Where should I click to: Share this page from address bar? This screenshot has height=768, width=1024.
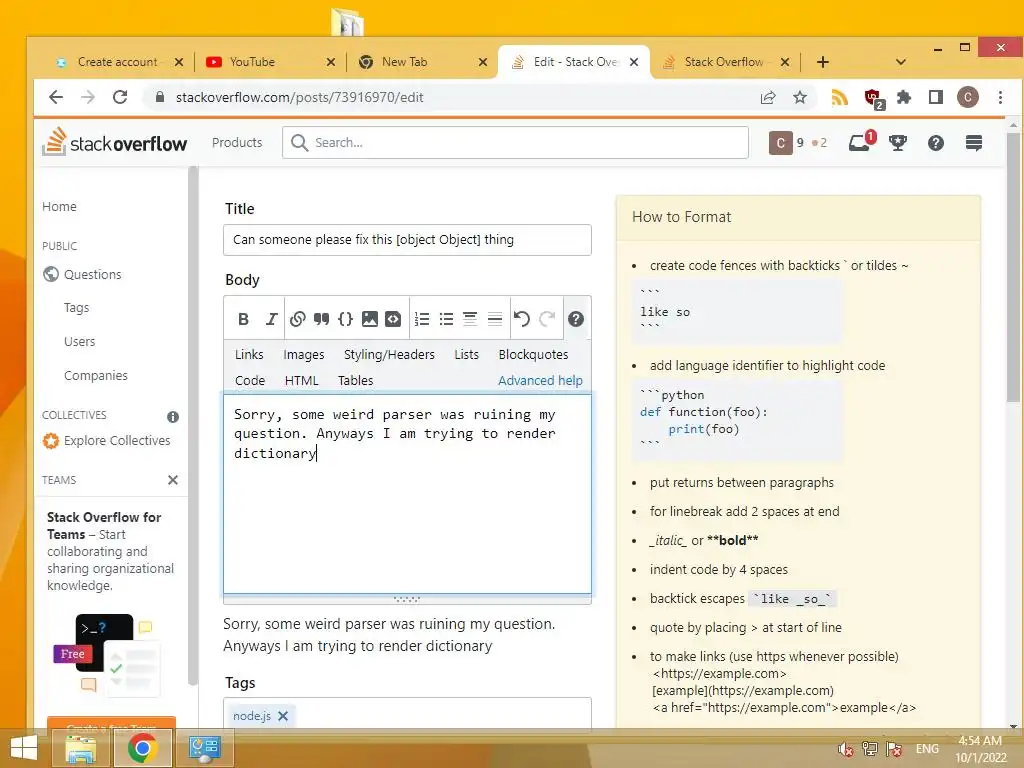click(768, 97)
